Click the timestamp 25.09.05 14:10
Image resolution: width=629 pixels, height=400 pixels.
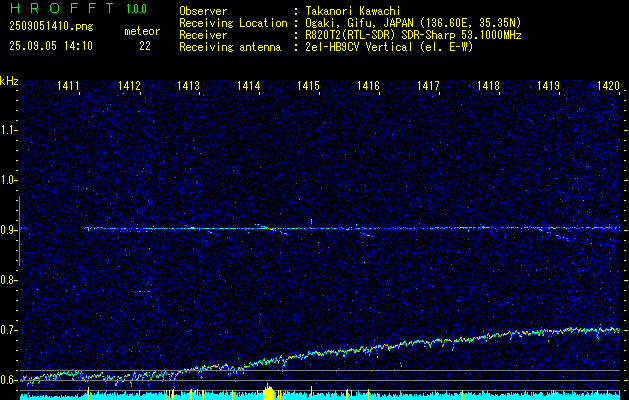click(51, 46)
